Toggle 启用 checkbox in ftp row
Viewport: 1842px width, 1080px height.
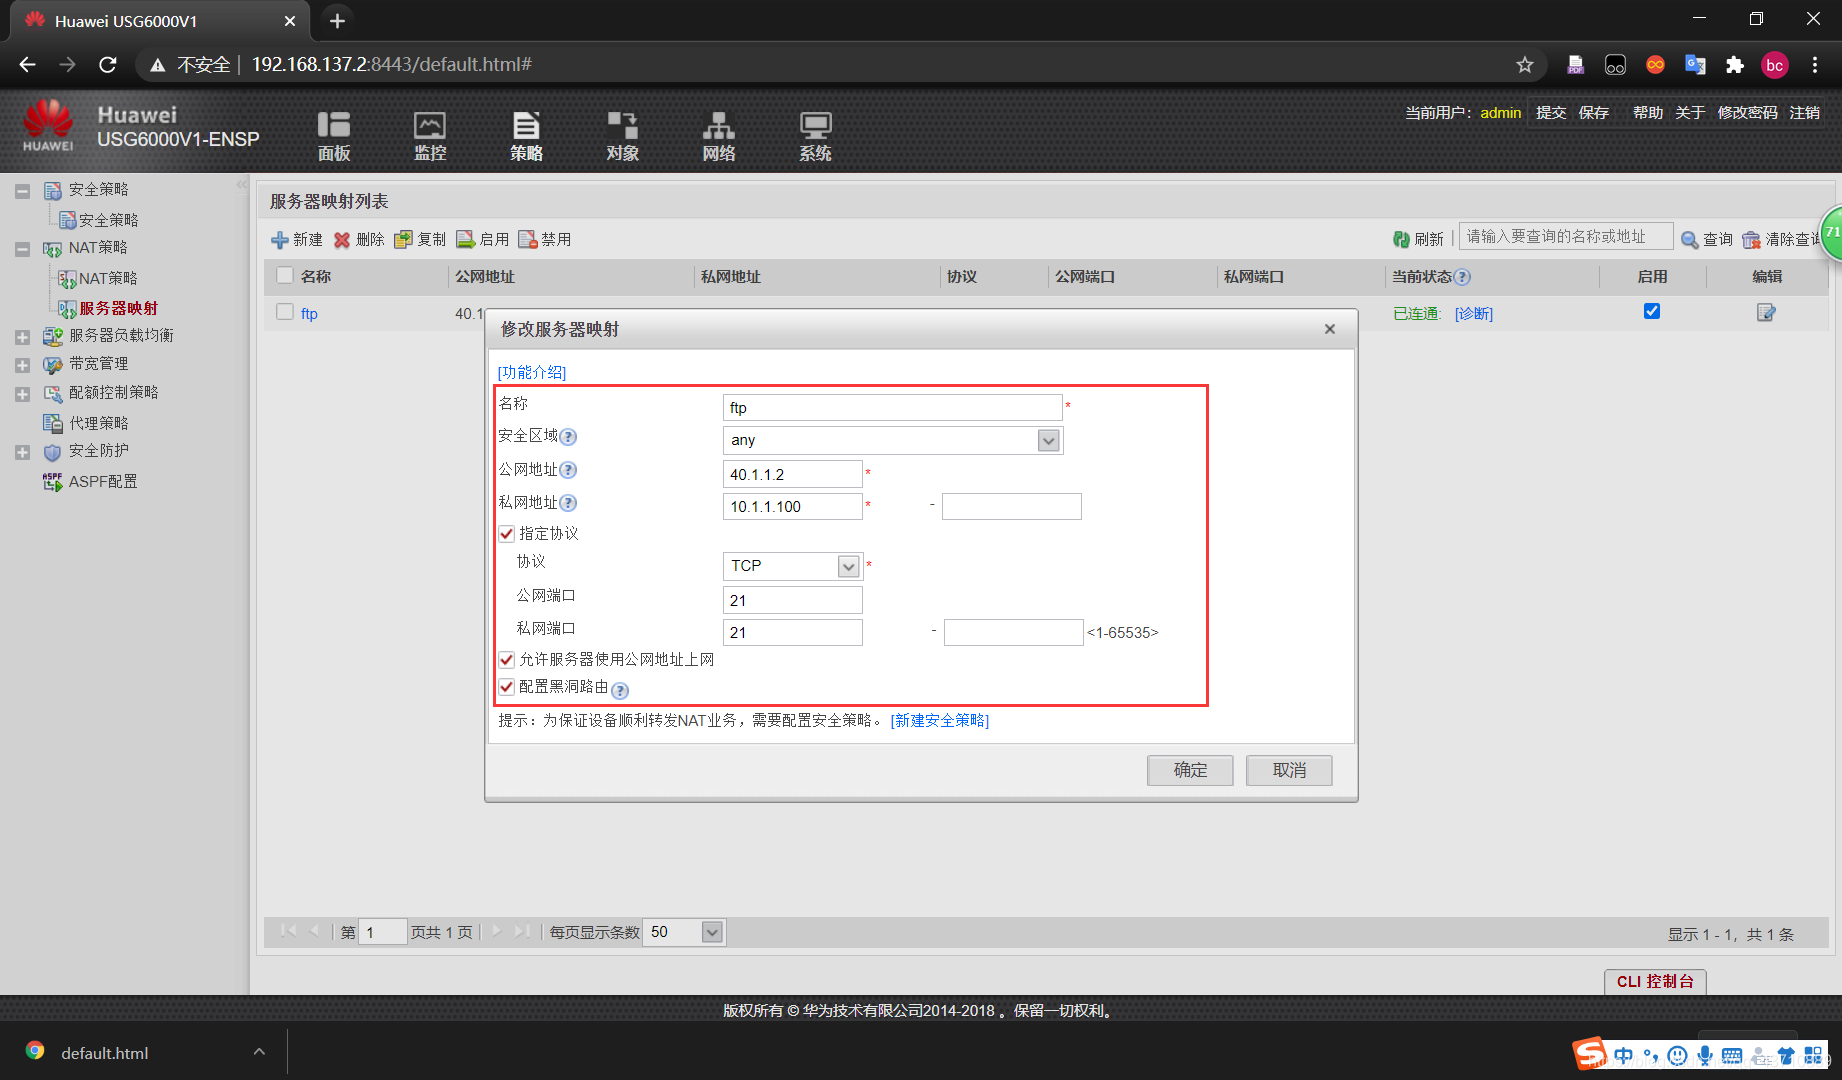(1652, 311)
